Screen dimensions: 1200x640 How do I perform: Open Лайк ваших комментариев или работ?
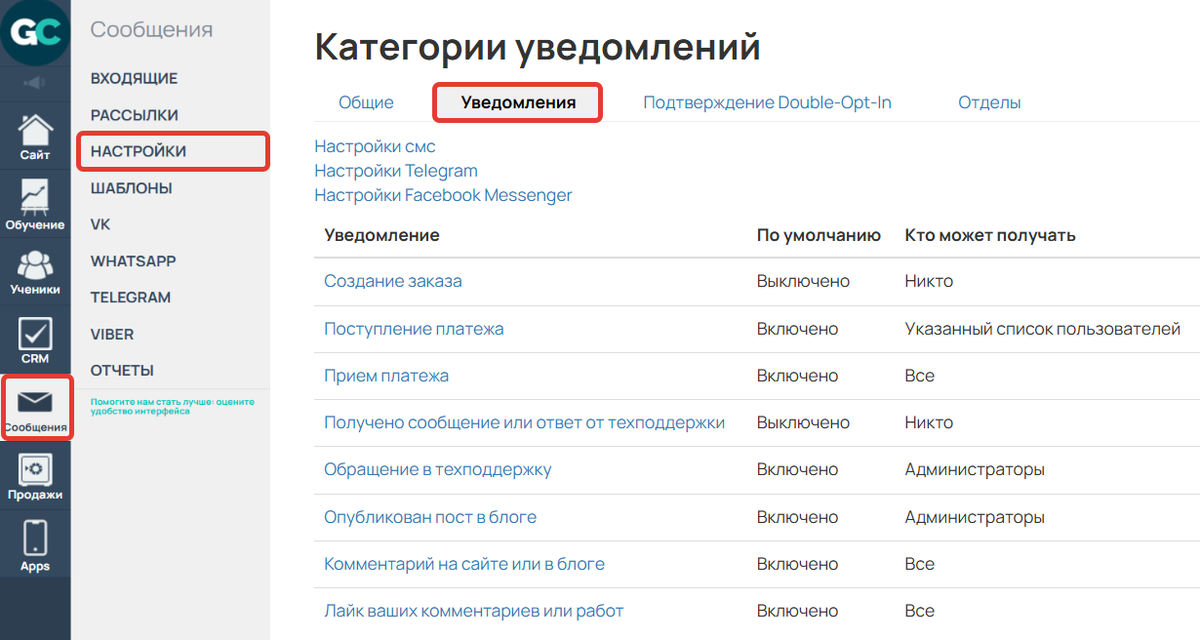[474, 611]
